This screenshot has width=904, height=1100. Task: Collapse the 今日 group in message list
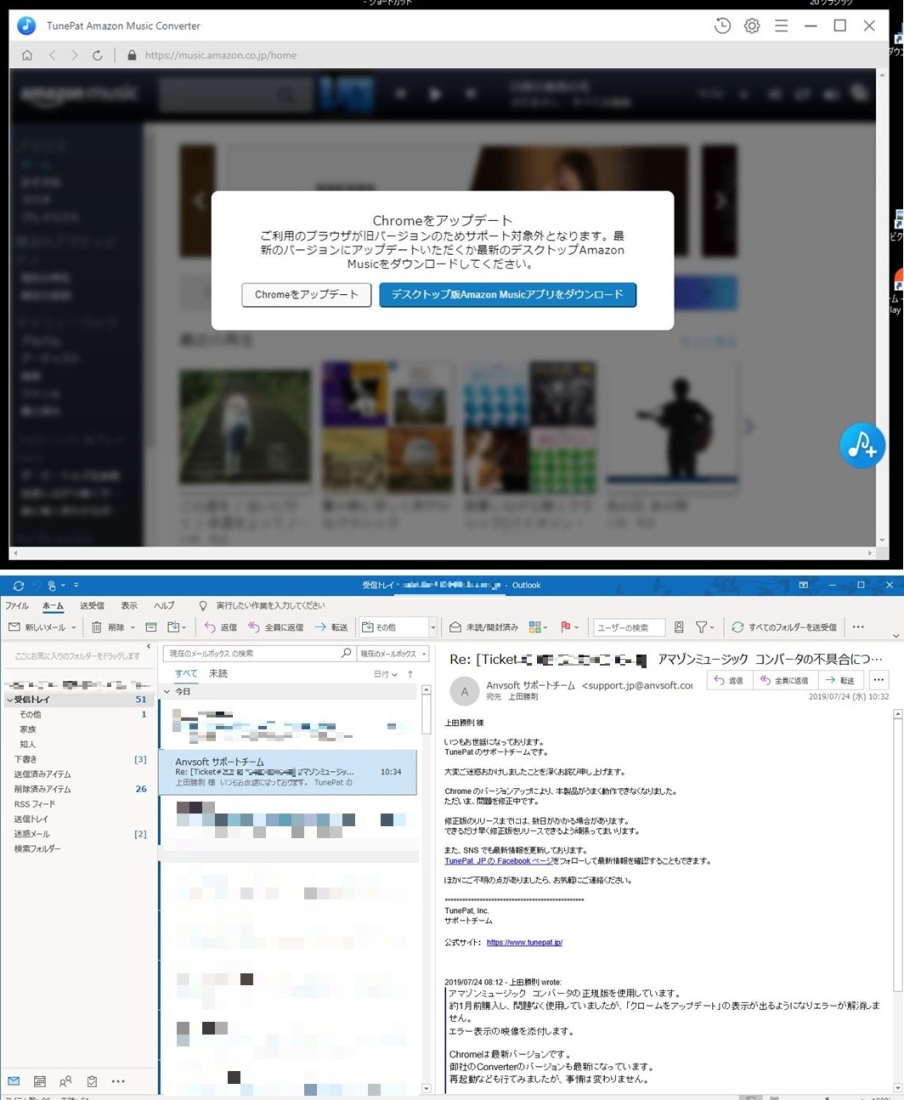pyautogui.click(x=167, y=692)
